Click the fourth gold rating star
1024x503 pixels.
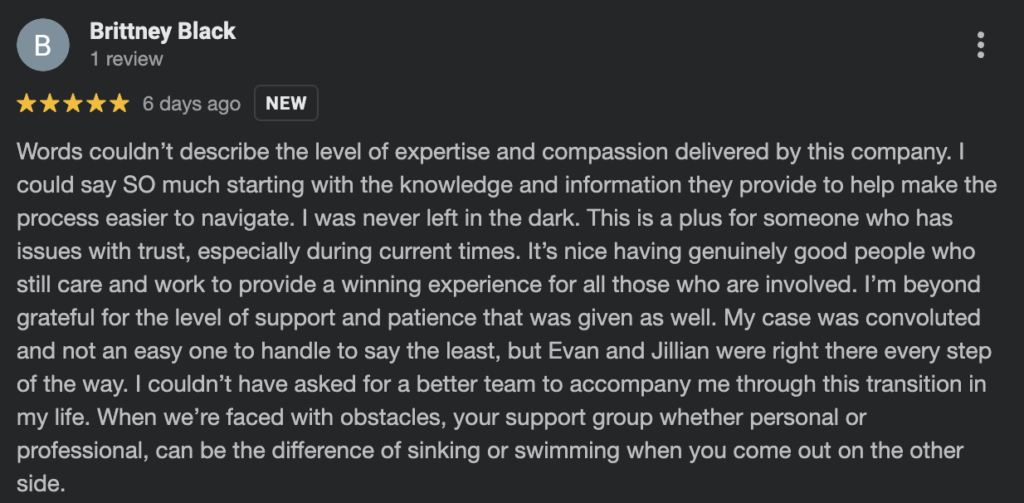[96, 103]
